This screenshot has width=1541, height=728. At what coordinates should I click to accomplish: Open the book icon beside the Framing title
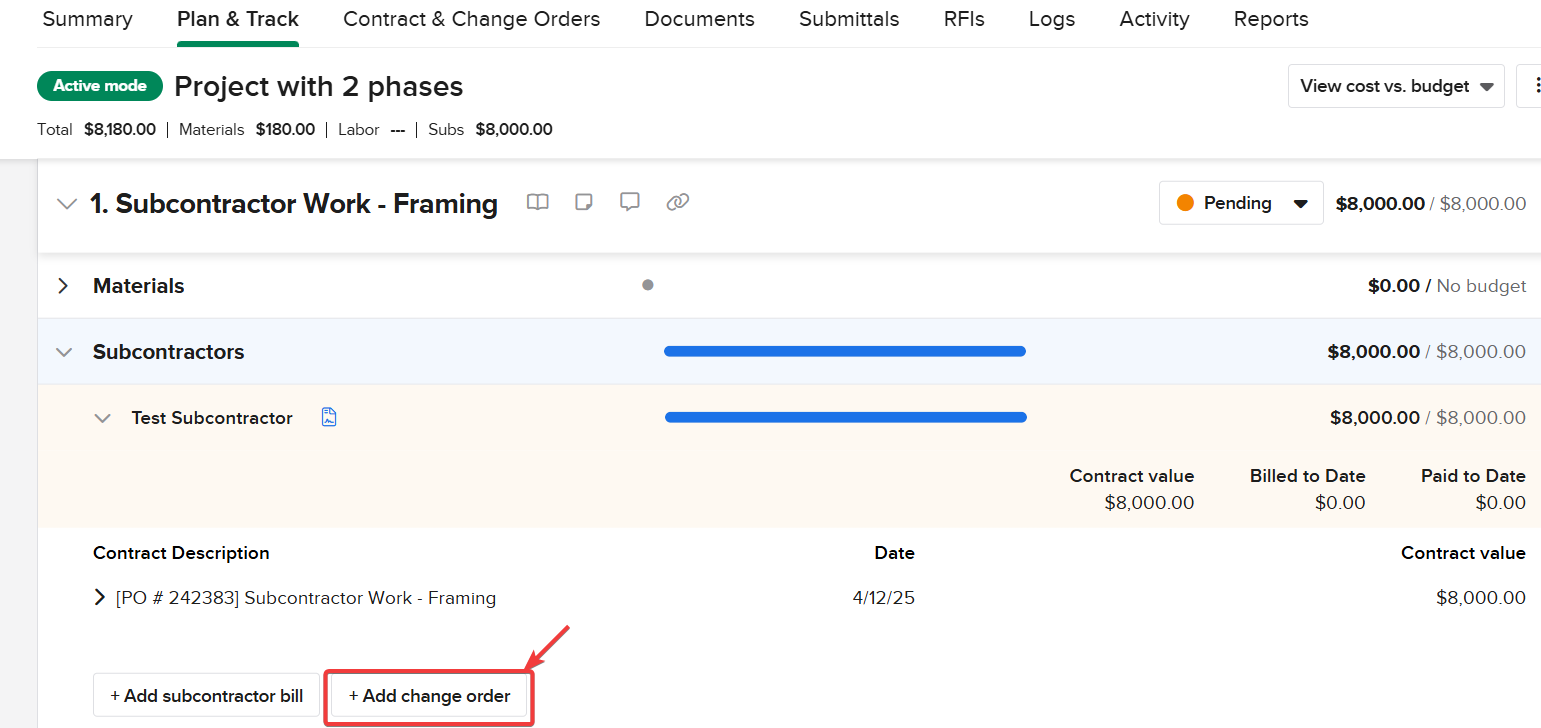[538, 203]
